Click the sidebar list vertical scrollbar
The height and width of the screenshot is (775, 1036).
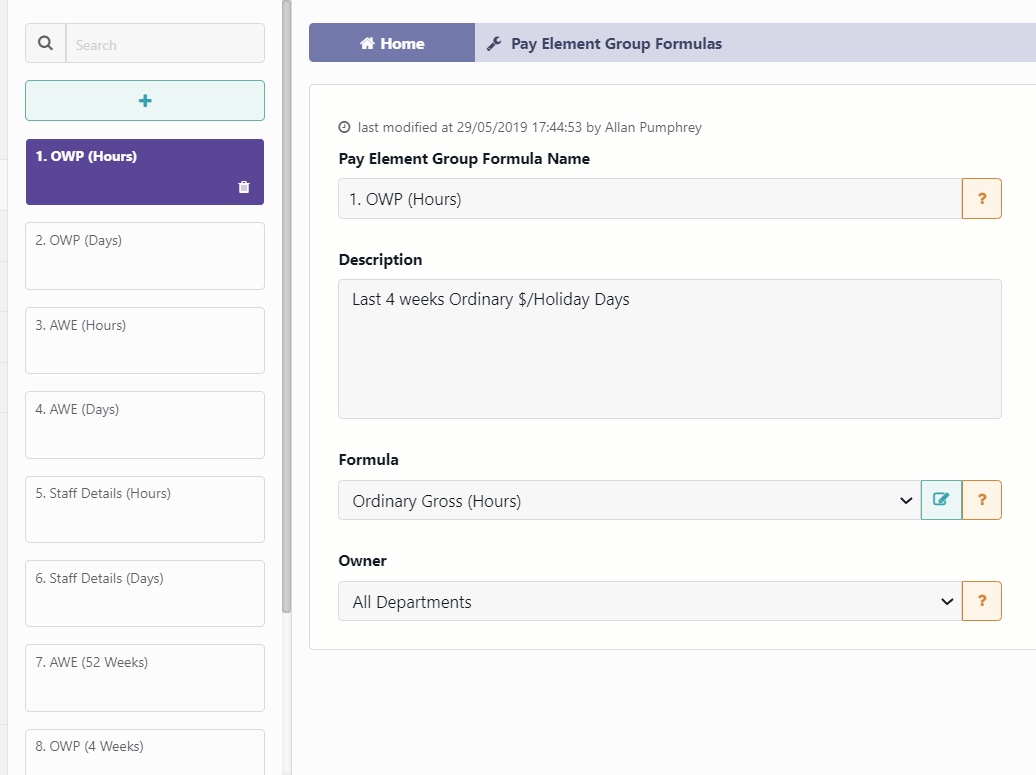286,307
